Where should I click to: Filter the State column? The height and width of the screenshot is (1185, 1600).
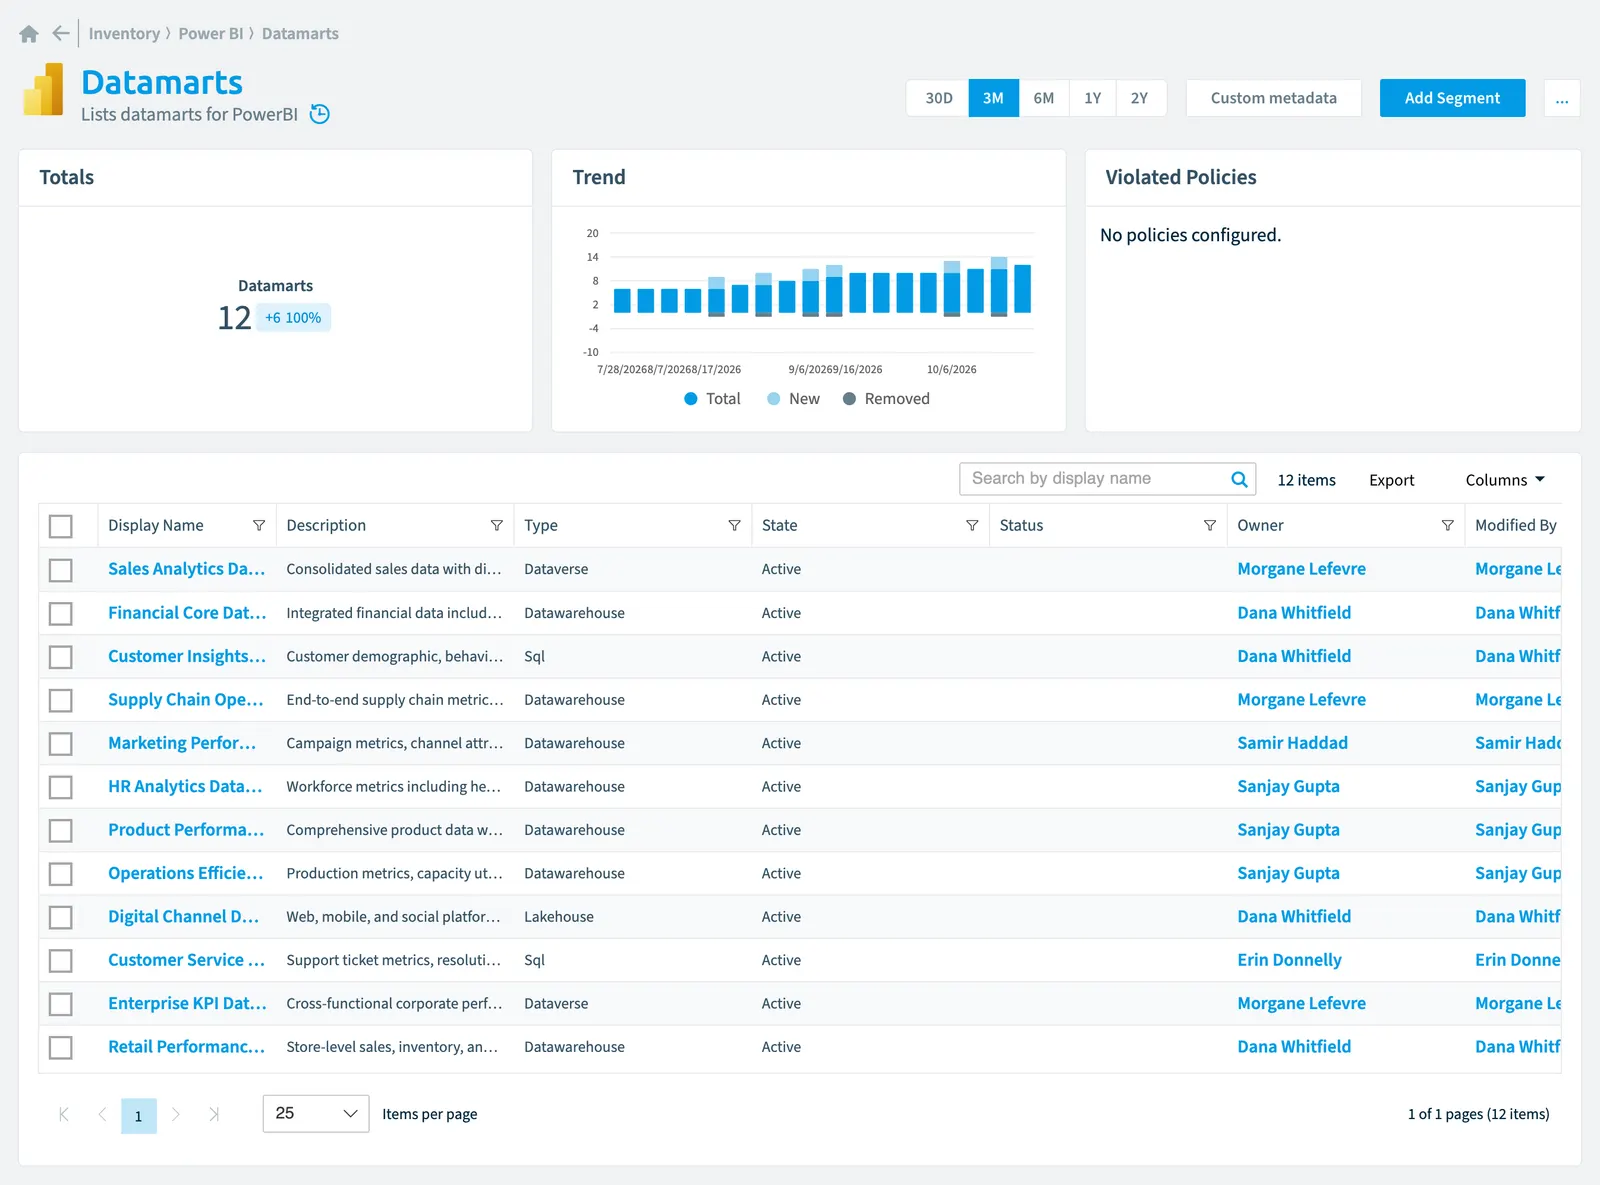[972, 526]
